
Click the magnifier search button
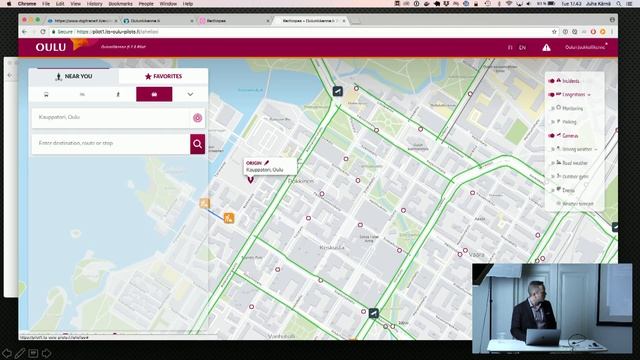198,144
